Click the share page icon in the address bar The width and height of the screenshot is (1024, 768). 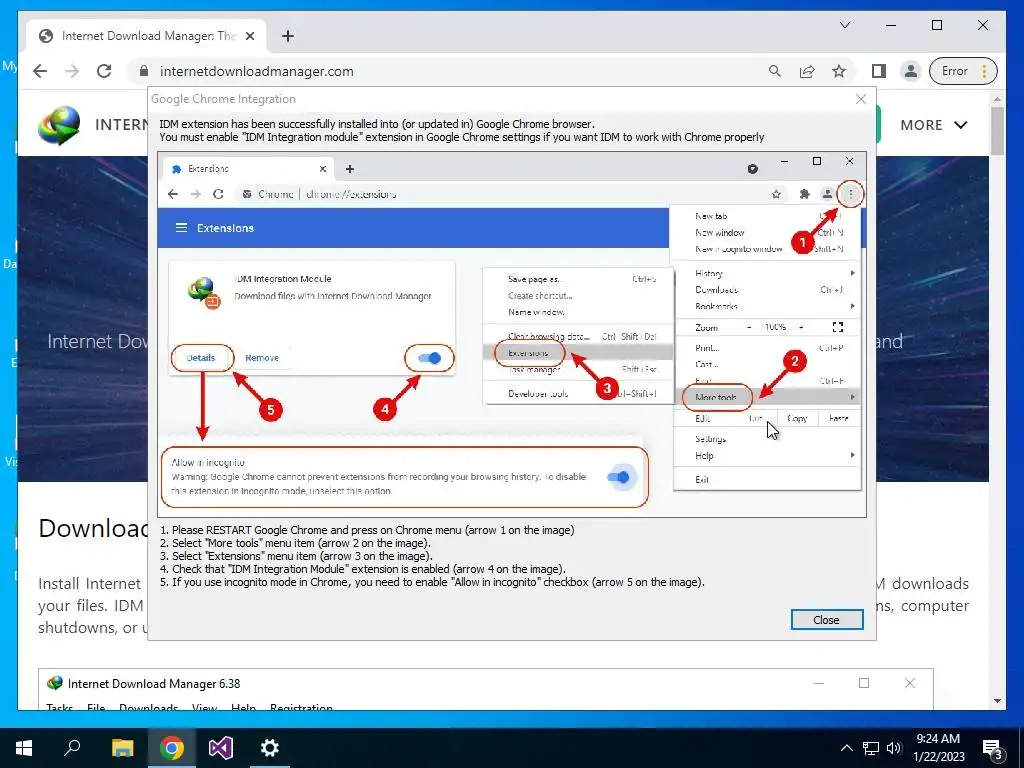click(x=807, y=71)
